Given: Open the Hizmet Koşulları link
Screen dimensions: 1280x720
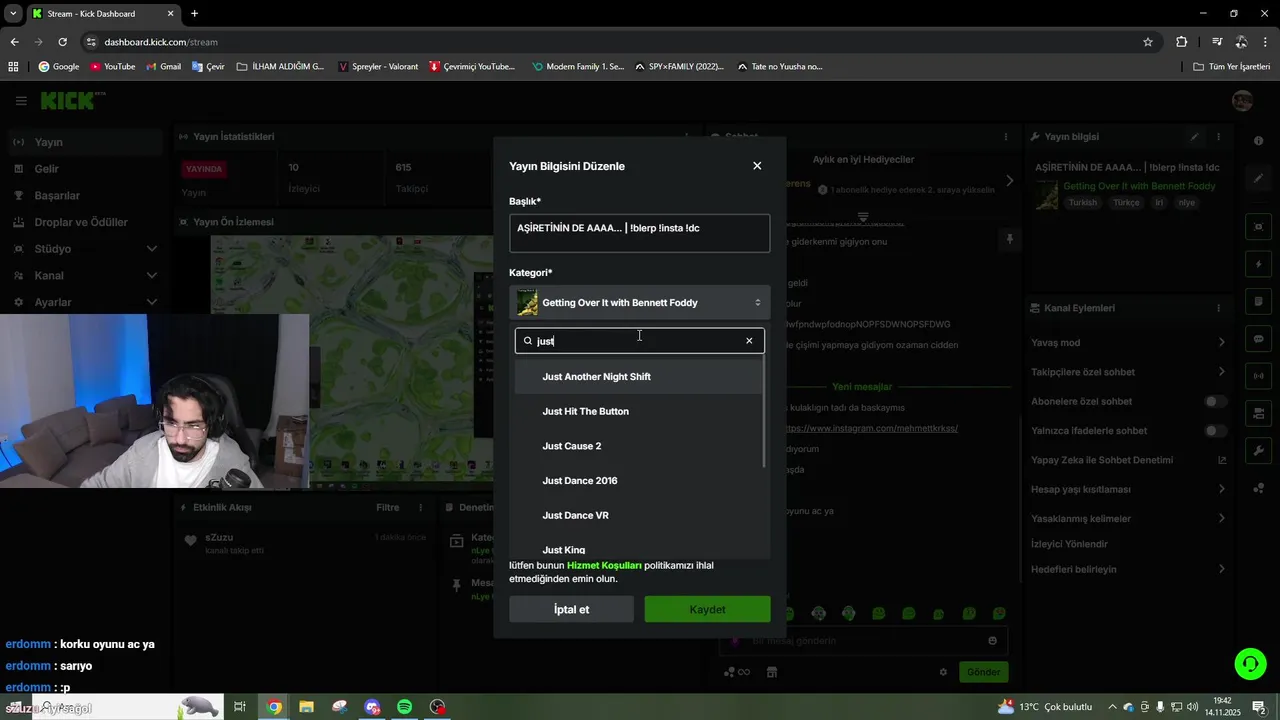Looking at the screenshot, I should [x=604, y=565].
